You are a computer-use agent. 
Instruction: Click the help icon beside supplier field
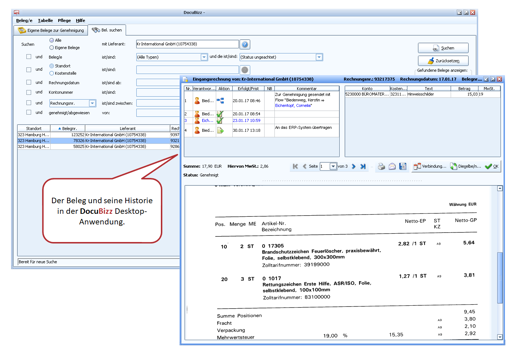click(x=245, y=44)
